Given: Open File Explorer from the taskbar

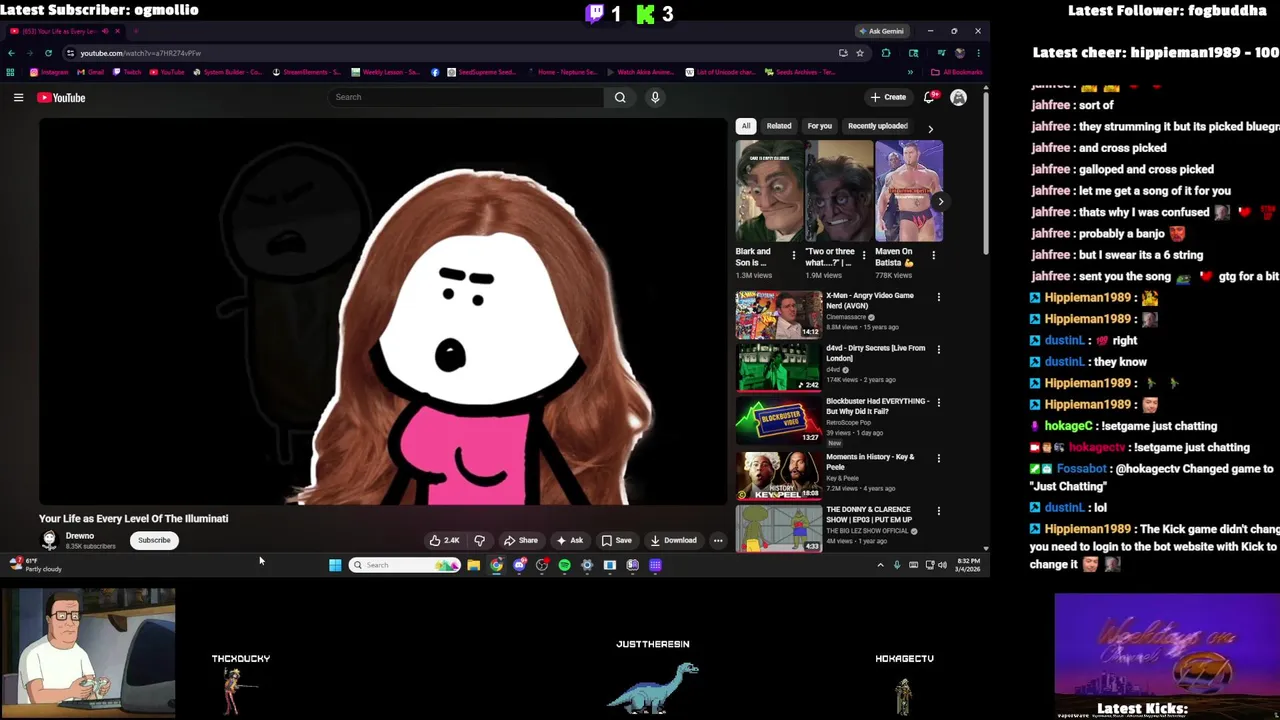Looking at the screenshot, I should 474,565.
